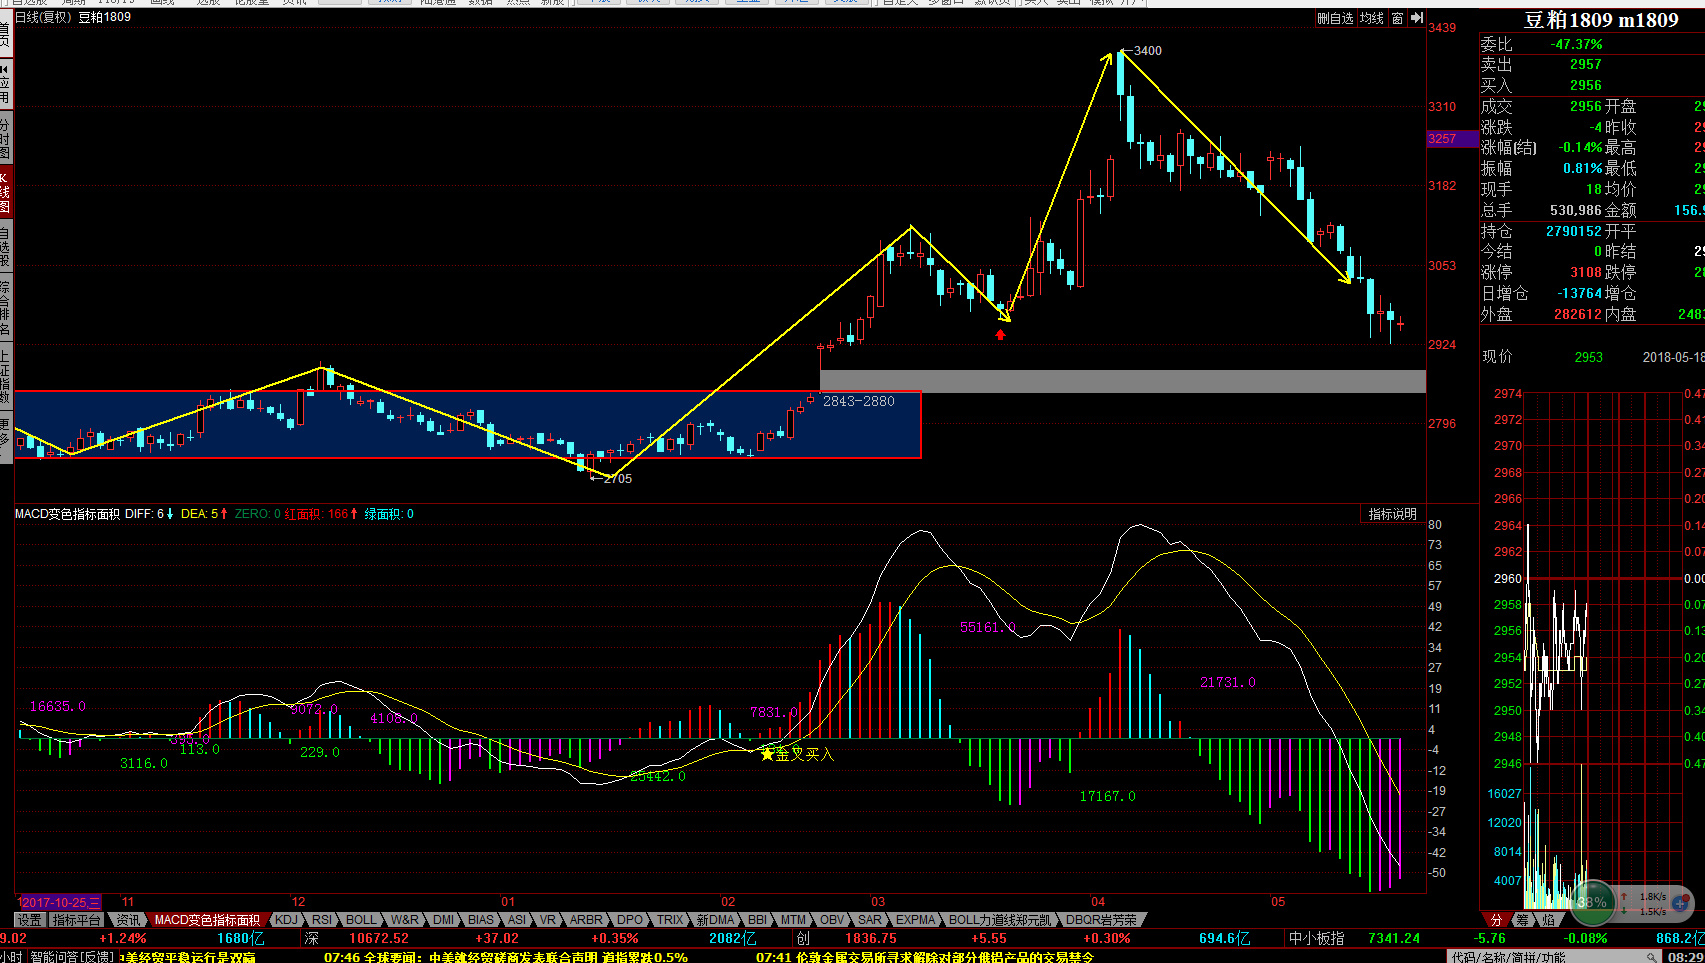Image resolution: width=1705 pixels, height=963 pixels.
Task: Switch to the BBI indicator tab
Action: 757,920
